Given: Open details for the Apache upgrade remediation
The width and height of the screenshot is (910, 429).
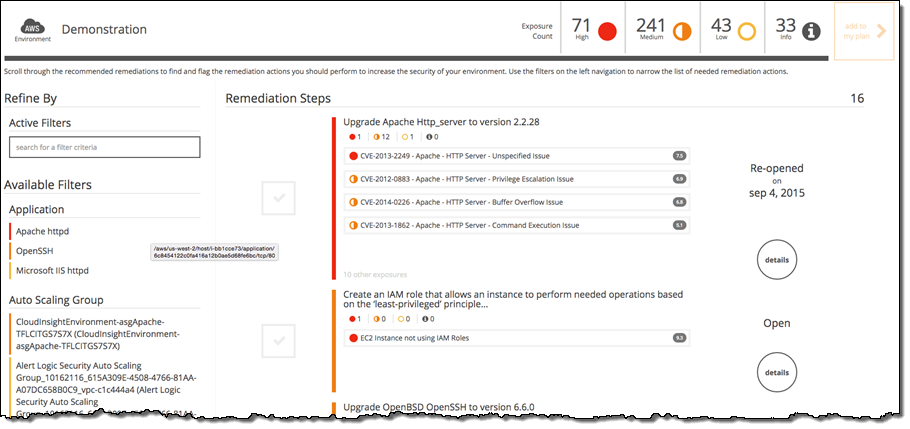Looking at the screenshot, I should coord(776,260).
